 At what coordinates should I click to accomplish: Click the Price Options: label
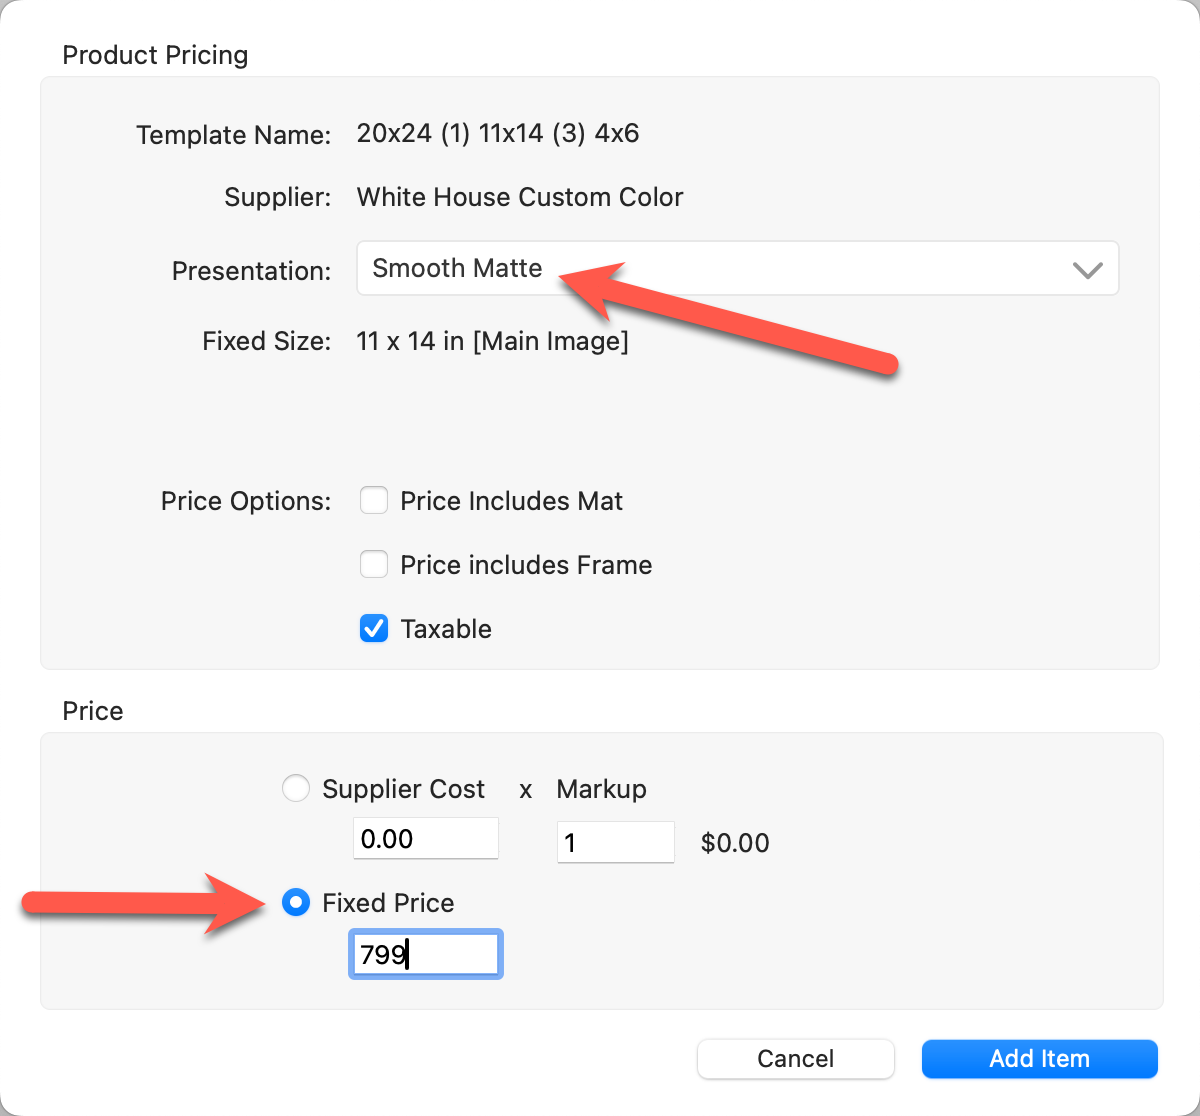(x=245, y=501)
